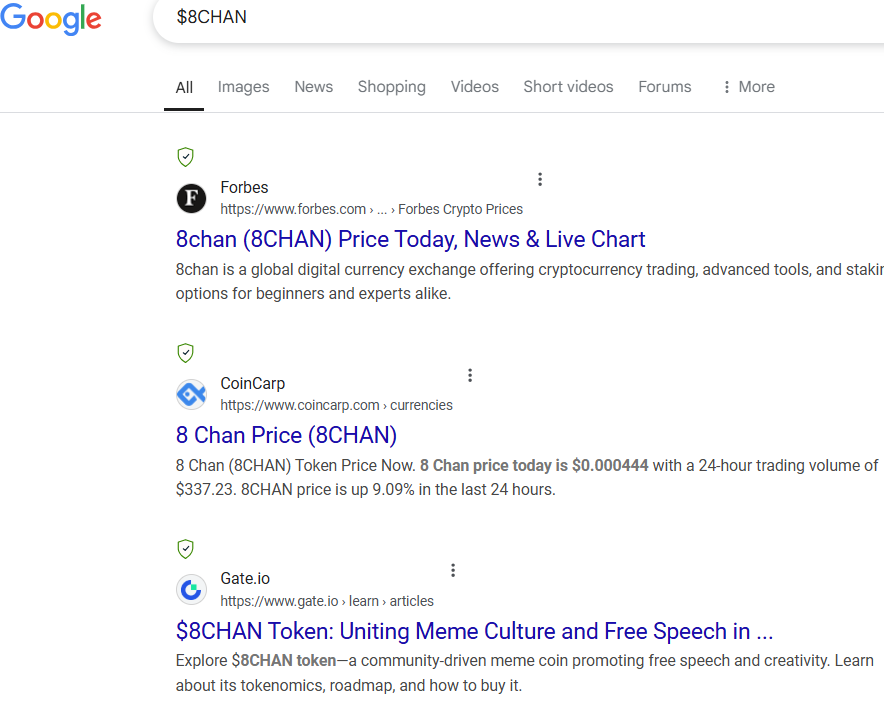
Task: Click the gate.io learn articles URL
Action: click(327, 601)
